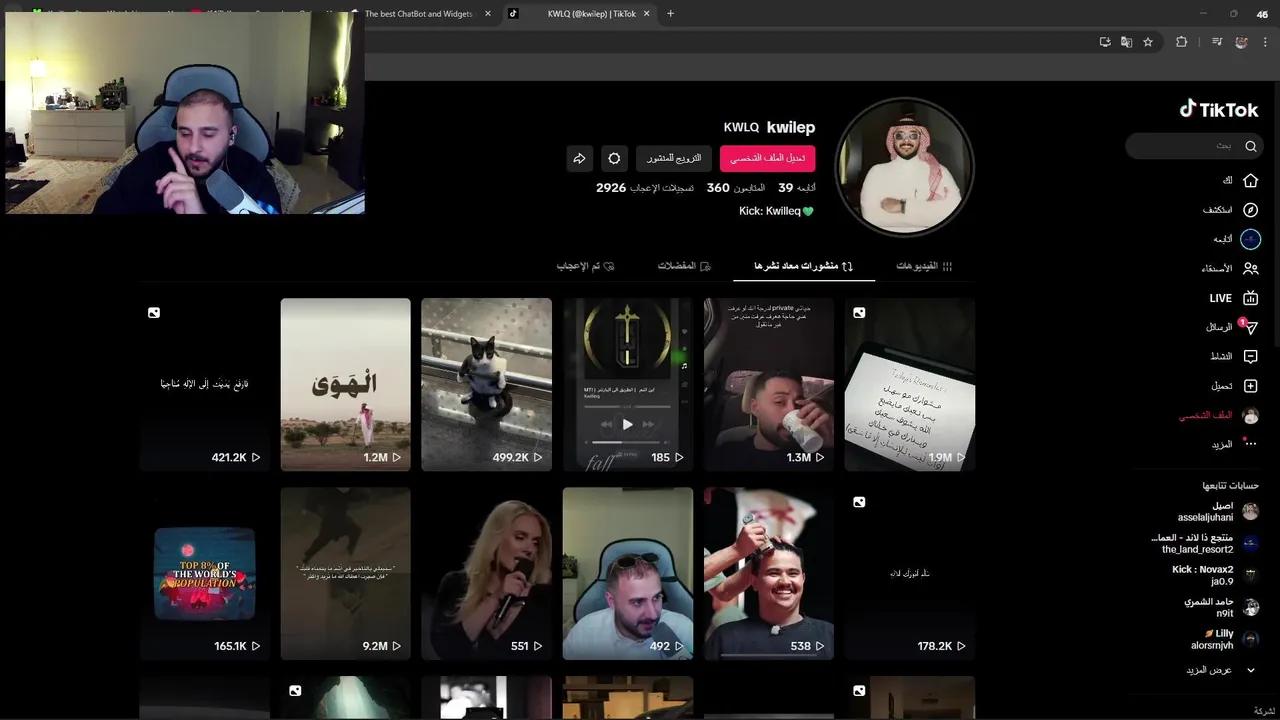1280x720 pixels.
Task: Click the share profile arrow icon
Action: [x=579, y=158]
